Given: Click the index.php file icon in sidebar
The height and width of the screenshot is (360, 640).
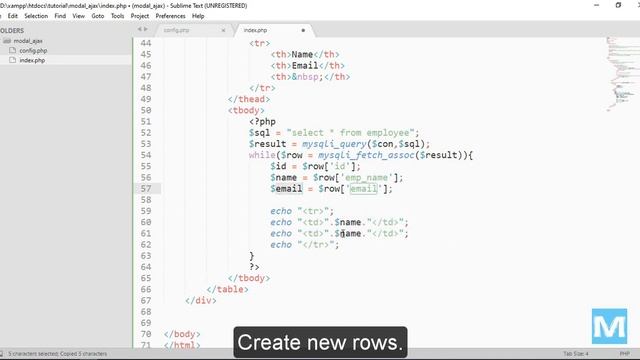Looking at the screenshot, I should click(13, 60).
